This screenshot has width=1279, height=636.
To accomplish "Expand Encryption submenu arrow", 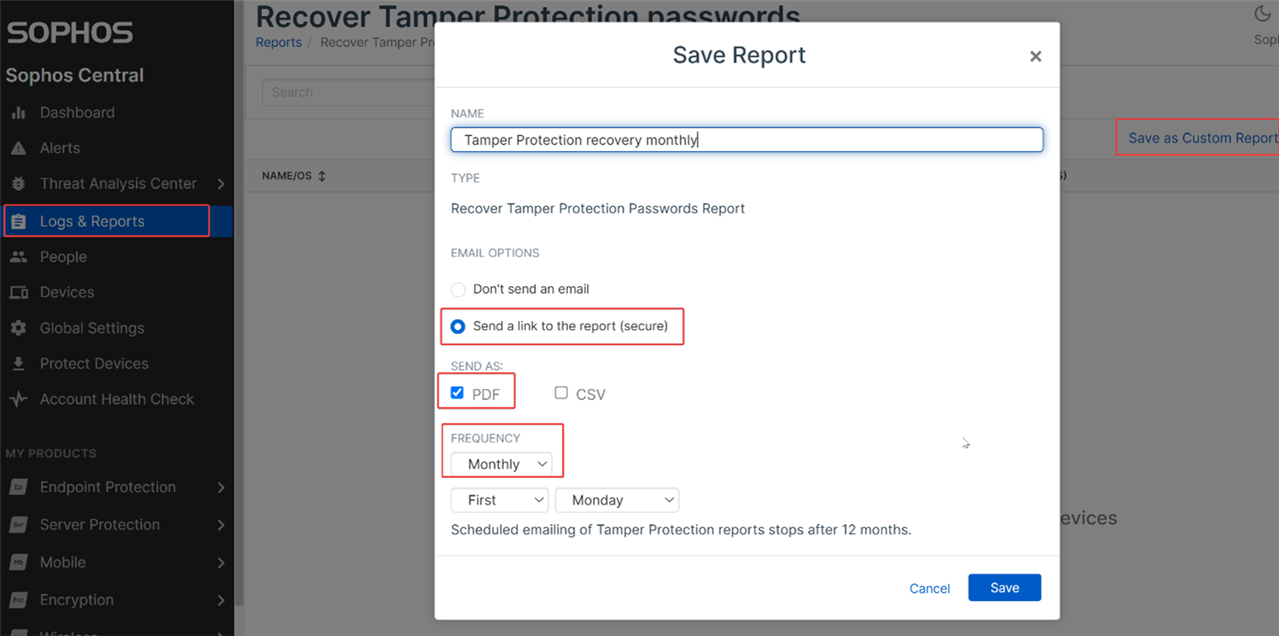I will pos(221,600).
